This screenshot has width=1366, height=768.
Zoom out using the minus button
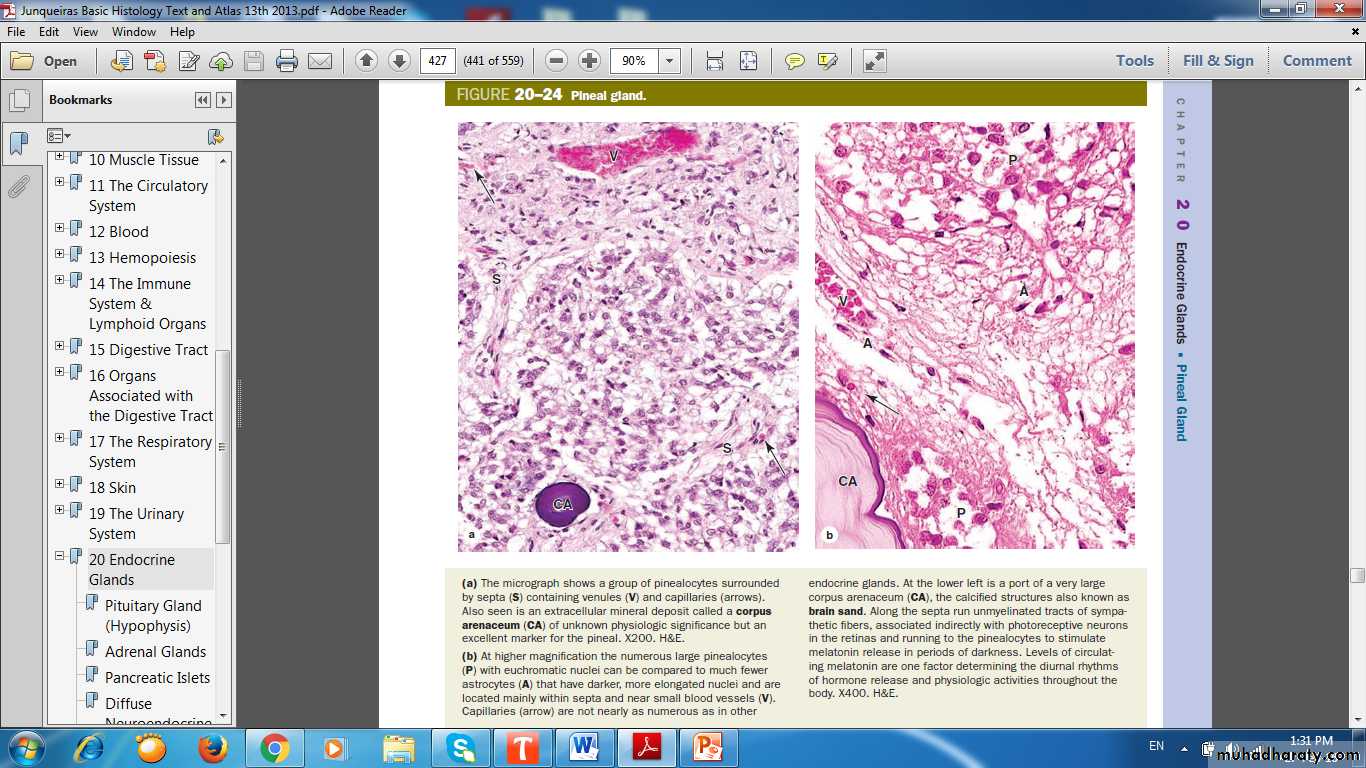[557, 61]
